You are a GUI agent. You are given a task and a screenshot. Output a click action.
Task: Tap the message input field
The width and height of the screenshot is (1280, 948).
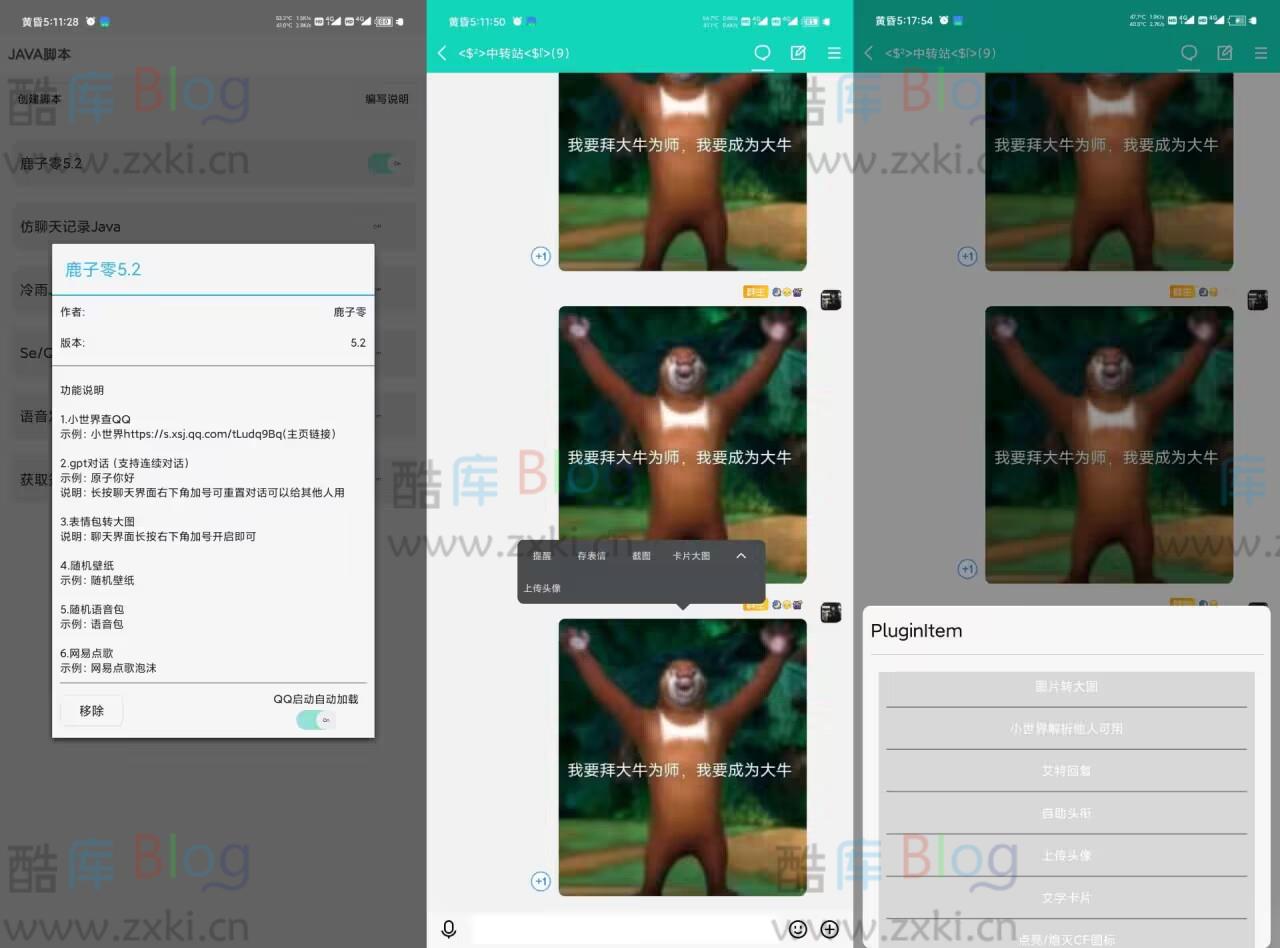coord(620,929)
